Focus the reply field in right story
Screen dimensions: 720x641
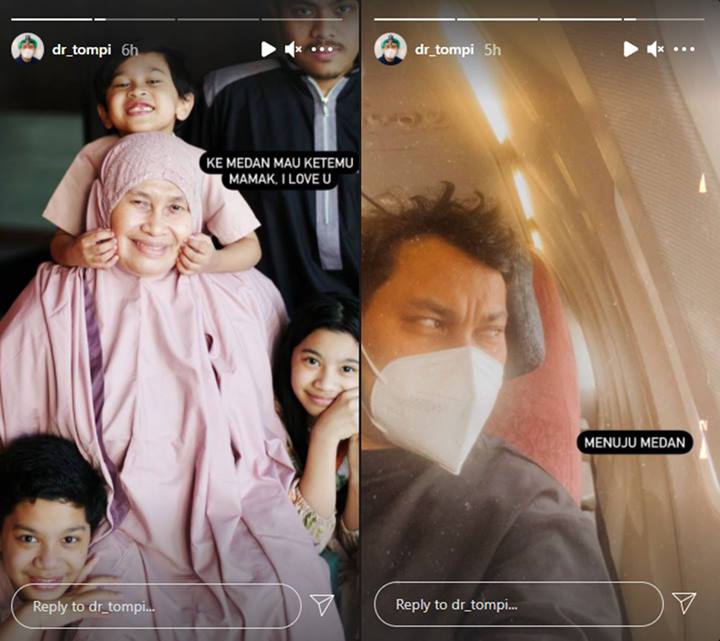tap(519, 604)
